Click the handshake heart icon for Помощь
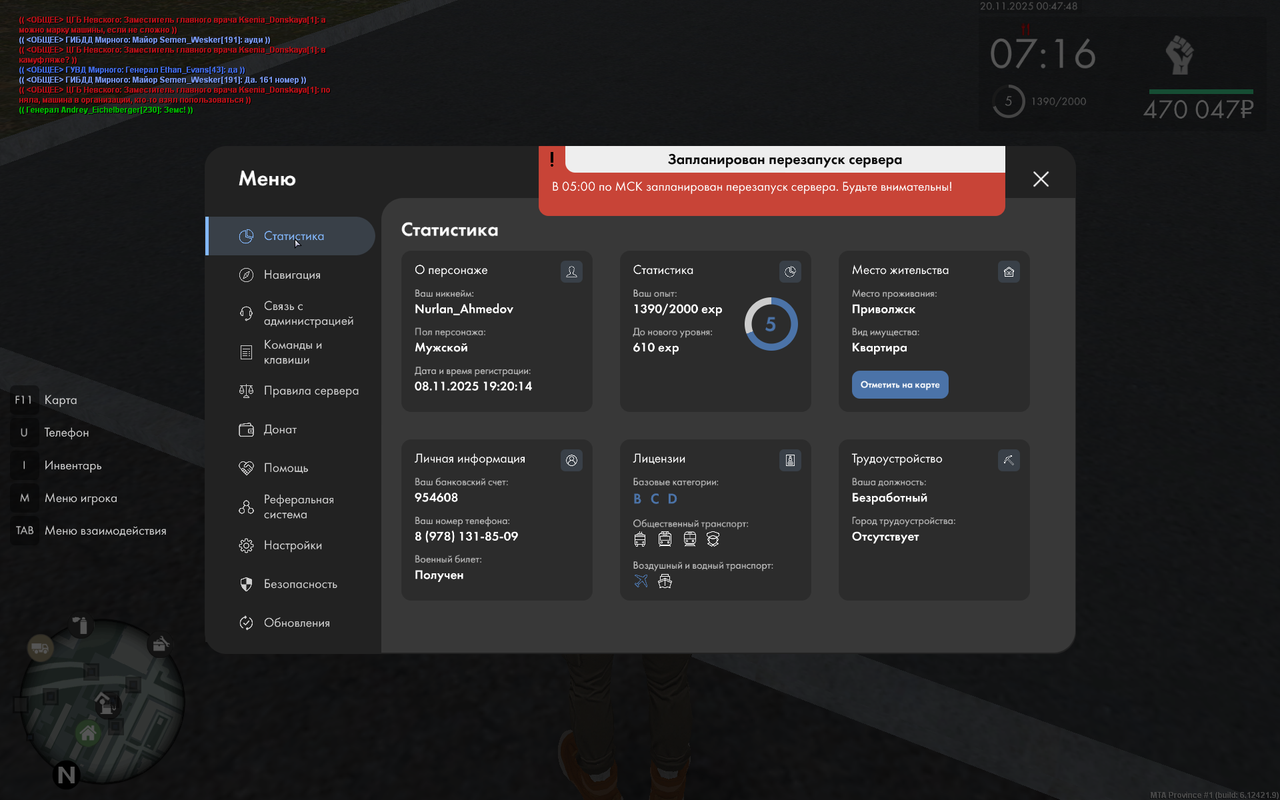This screenshot has height=800, width=1280. coord(246,468)
